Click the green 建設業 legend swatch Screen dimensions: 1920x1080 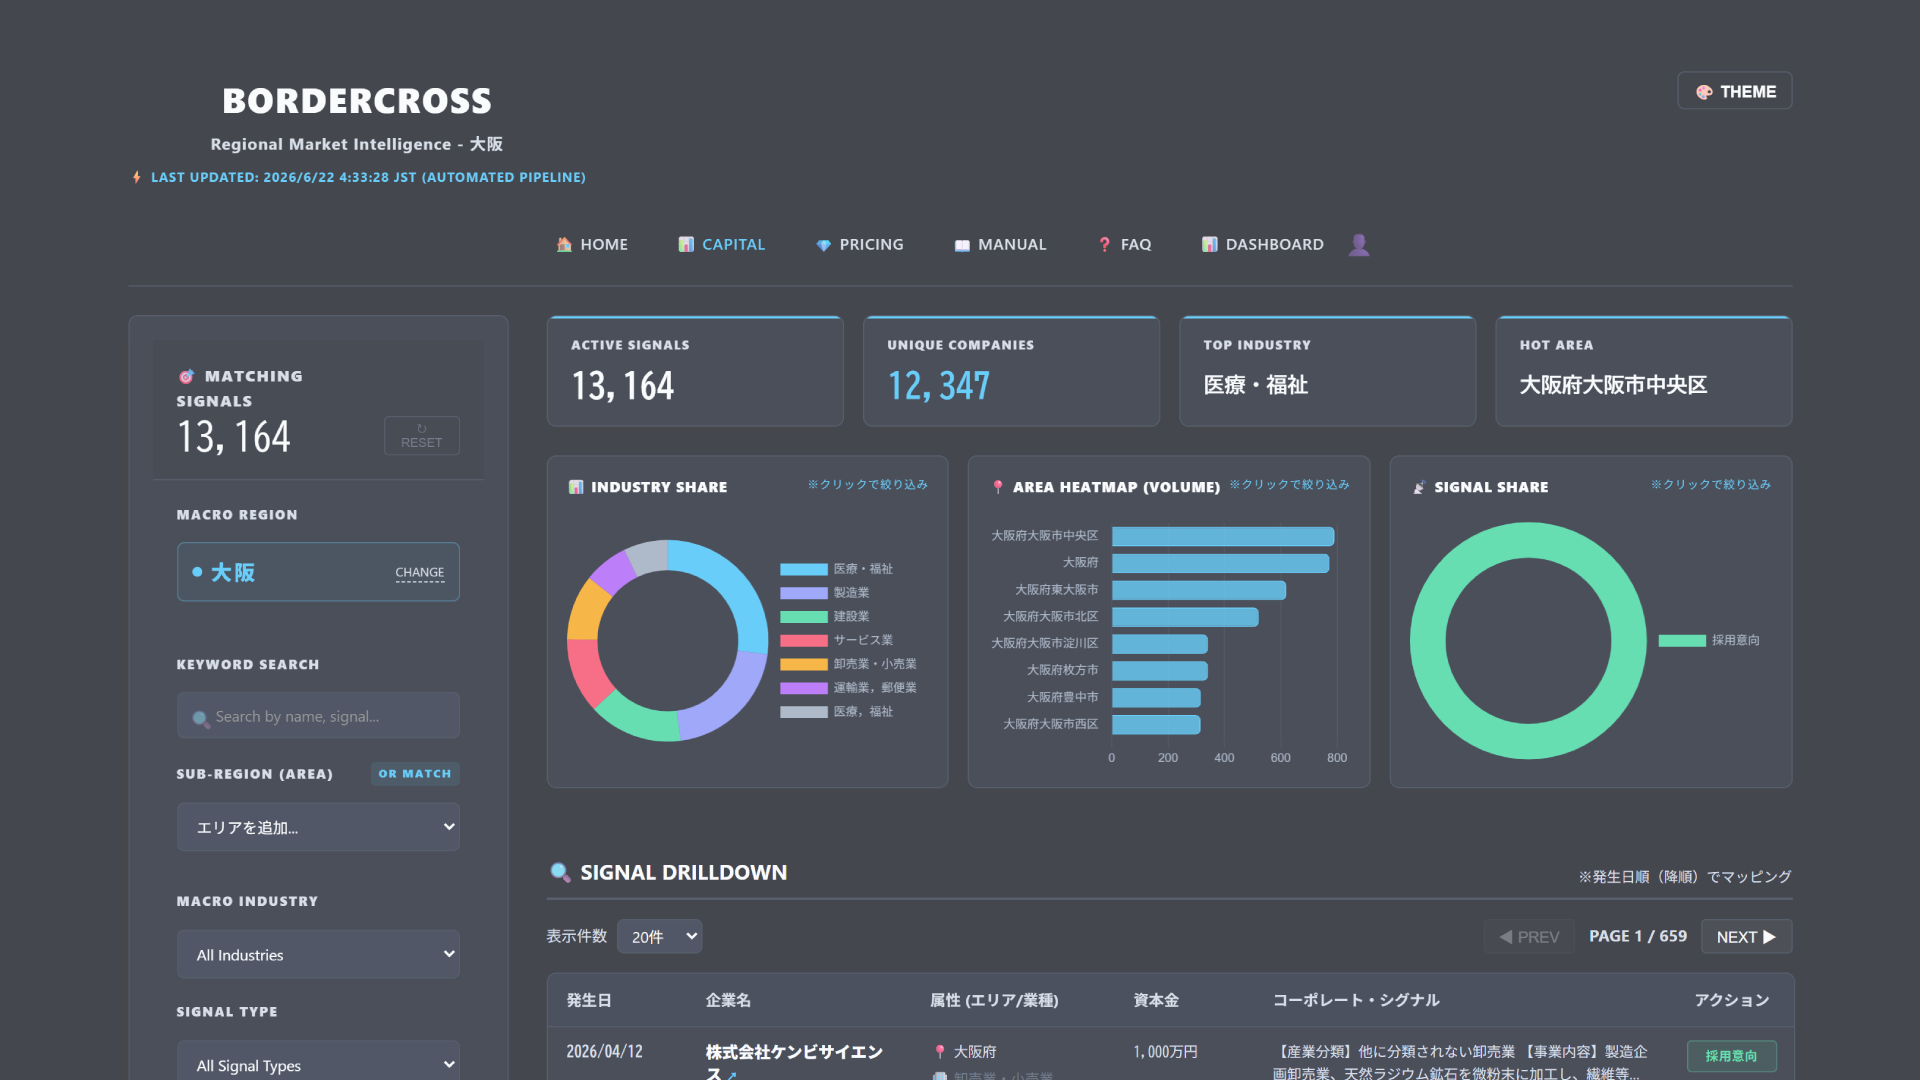pyautogui.click(x=804, y=617)
